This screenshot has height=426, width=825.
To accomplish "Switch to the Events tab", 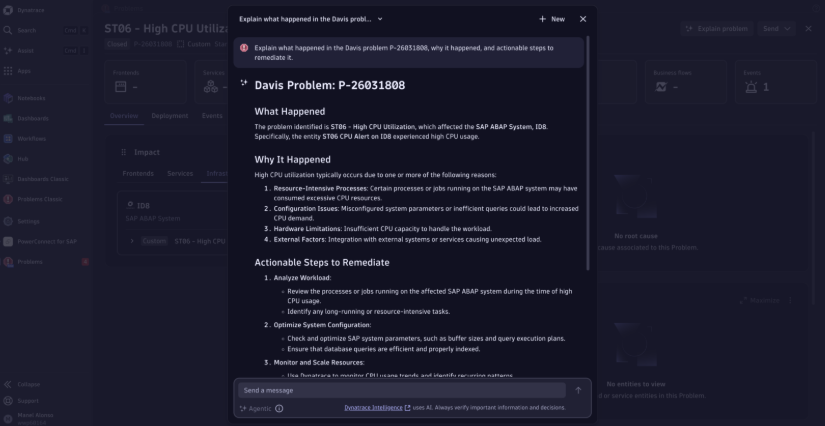I will tap(212, 116).
